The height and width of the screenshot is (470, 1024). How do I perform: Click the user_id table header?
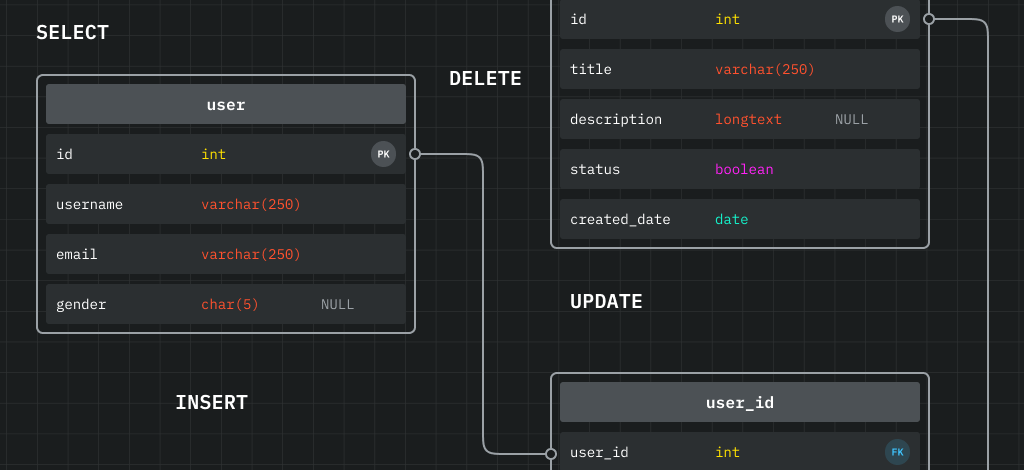[740, 402]
